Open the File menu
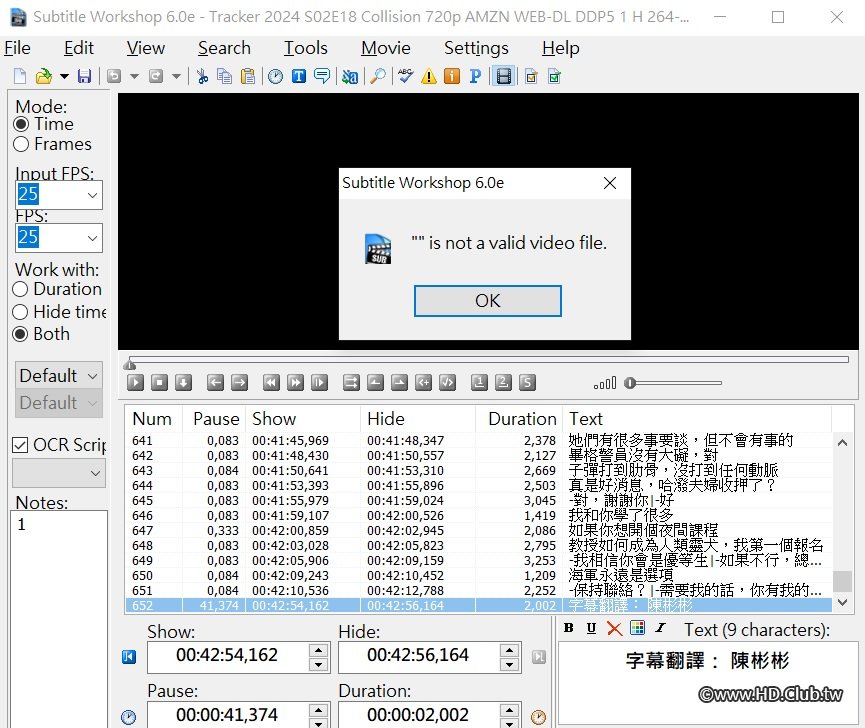 (x=17, y=48)
